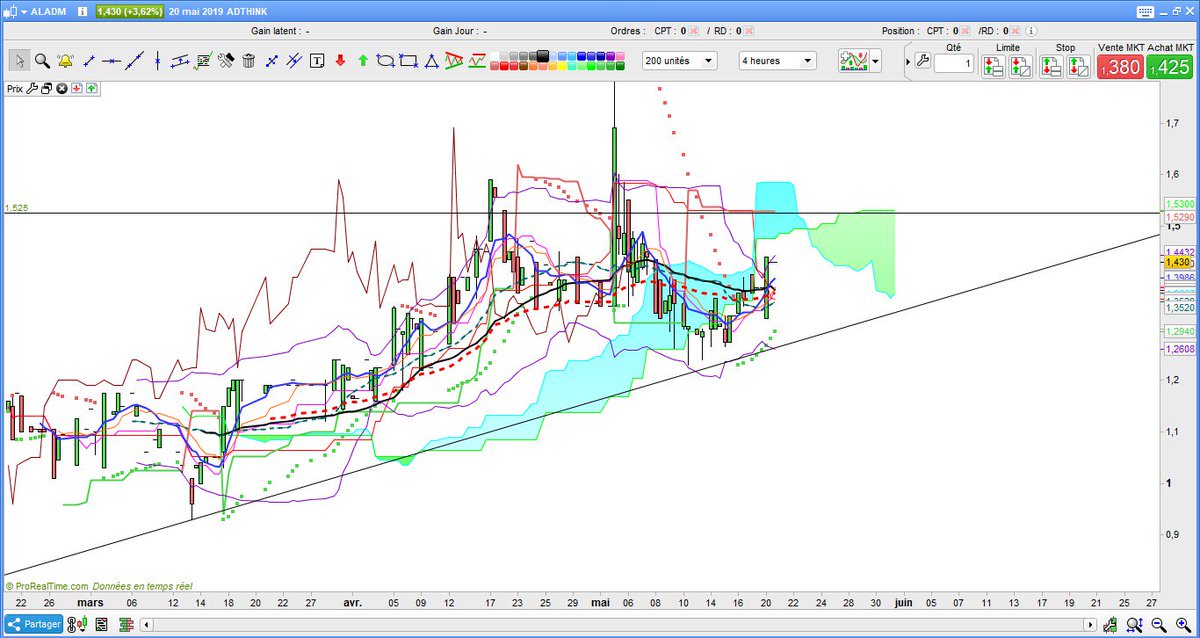Click the ProRealTime.com link
The height and width of the screenshot is (638, 1200).
[51, 586]
